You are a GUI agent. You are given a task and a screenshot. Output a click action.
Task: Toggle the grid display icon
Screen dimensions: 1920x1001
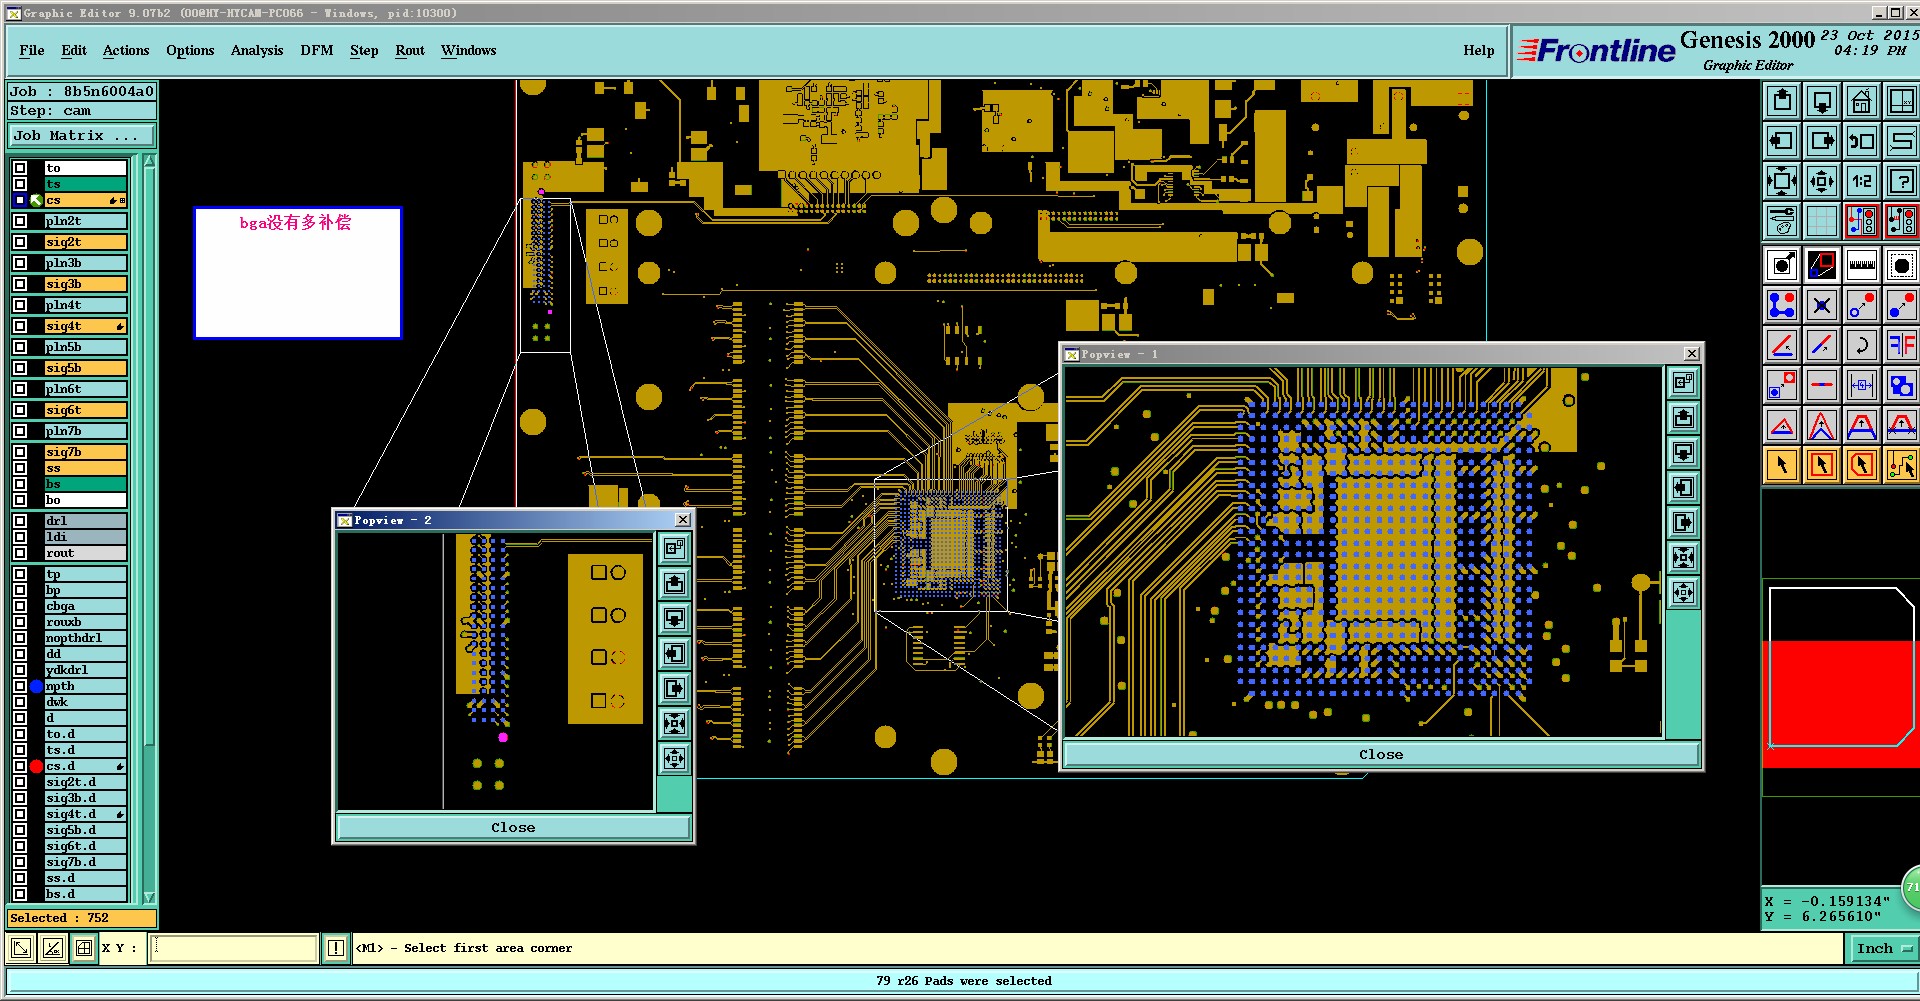[1822, 221]
